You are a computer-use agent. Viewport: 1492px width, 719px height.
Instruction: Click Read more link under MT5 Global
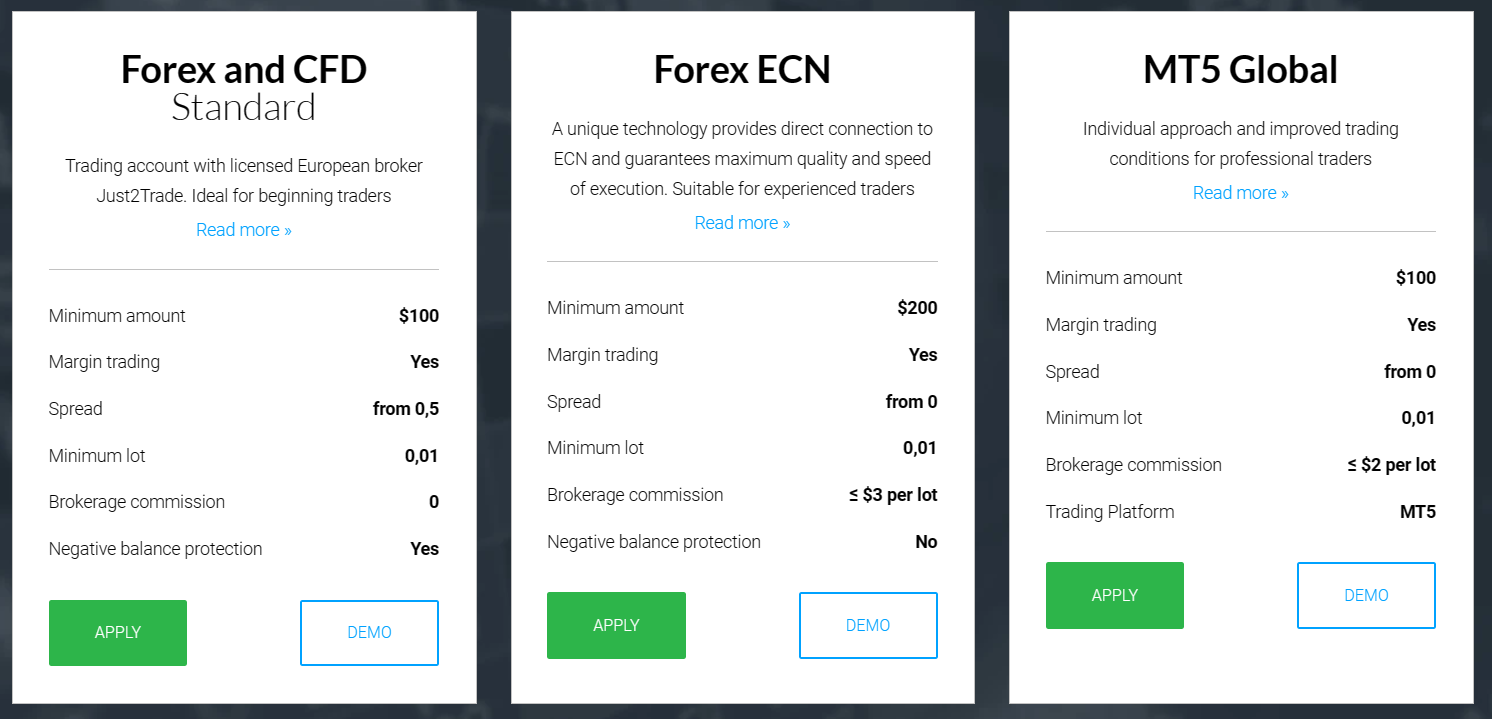(1240, 193)
